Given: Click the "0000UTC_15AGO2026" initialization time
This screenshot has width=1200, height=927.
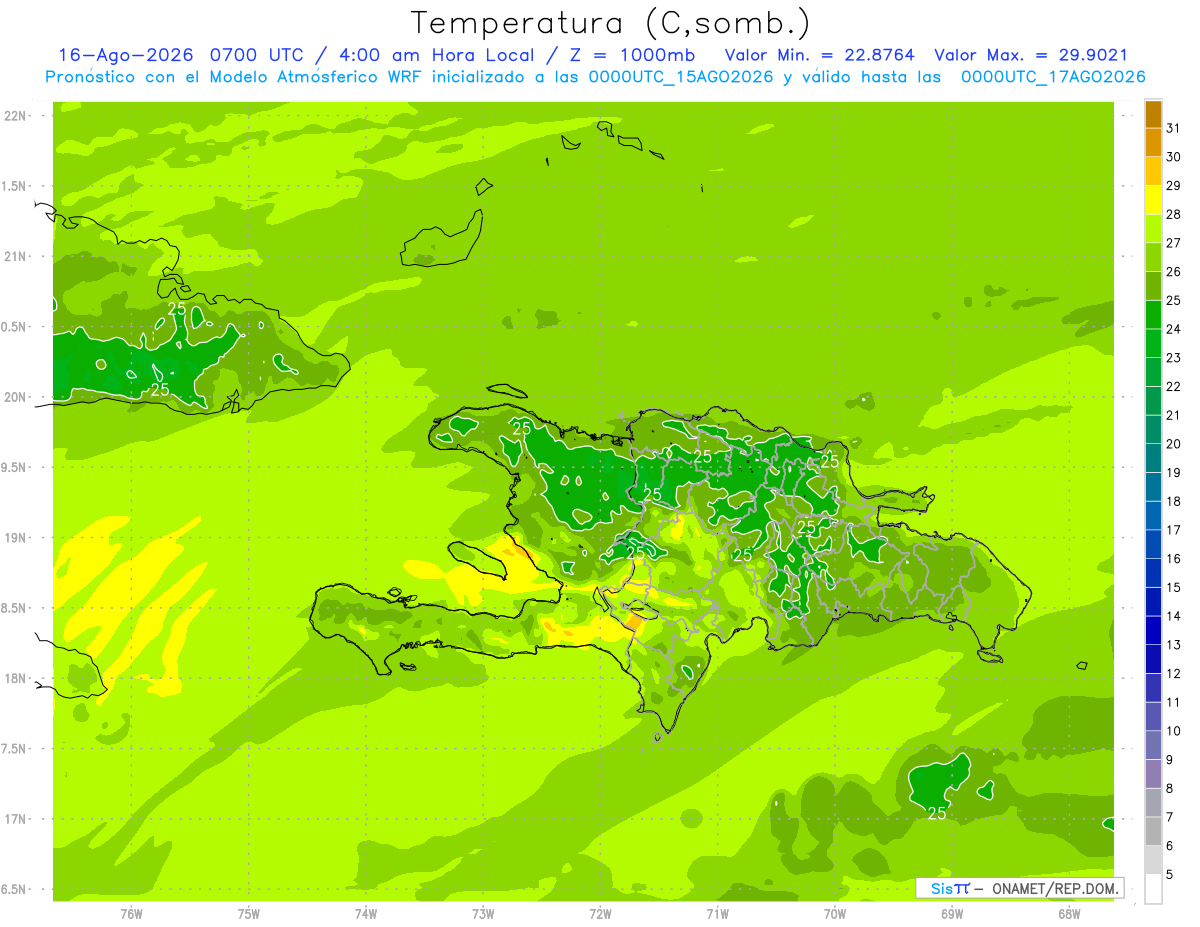Looking at the screenshot, I should pyautogui.click(x=680, y=77).
